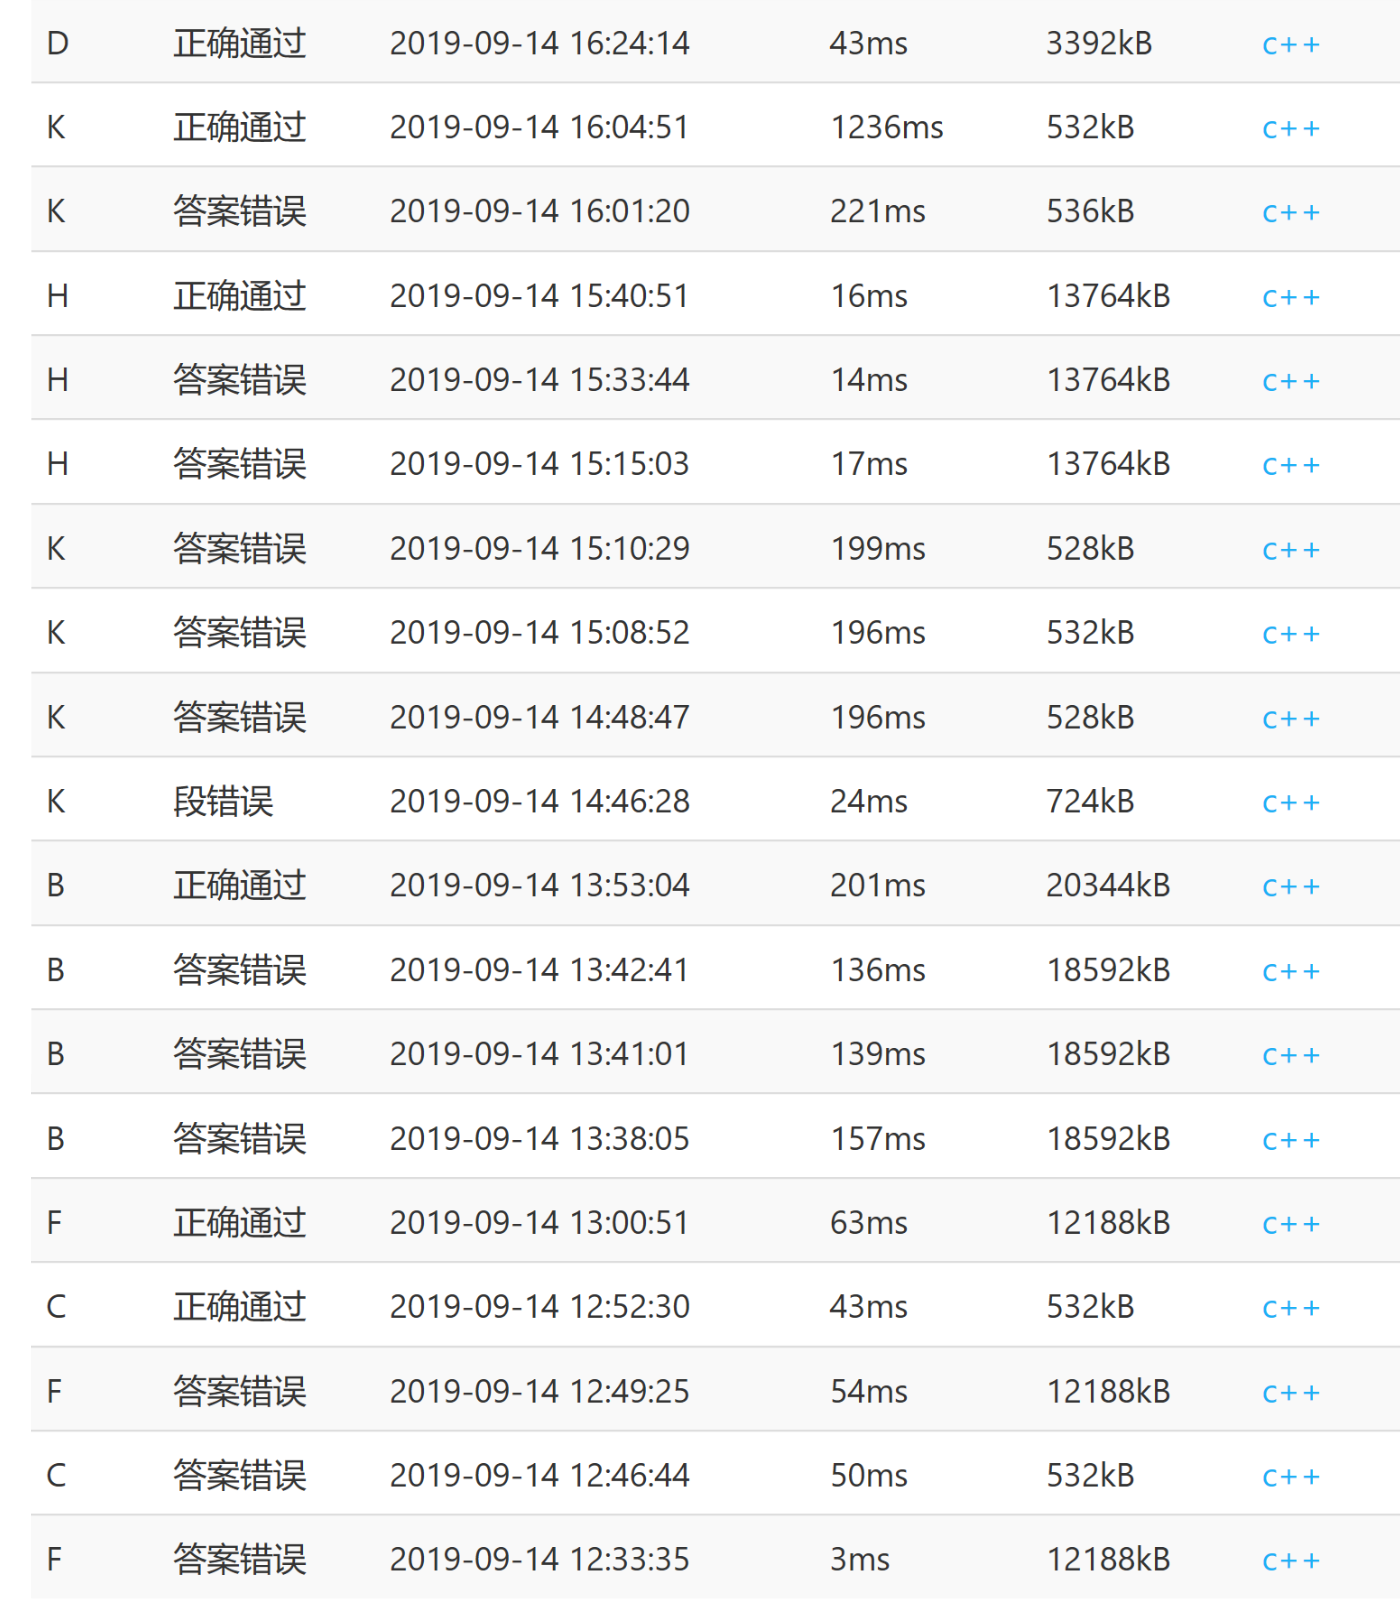Open C++ link for the 13:00:51 submission
This screenshot has height=1600, width=1400.
pos(1290,1225)
